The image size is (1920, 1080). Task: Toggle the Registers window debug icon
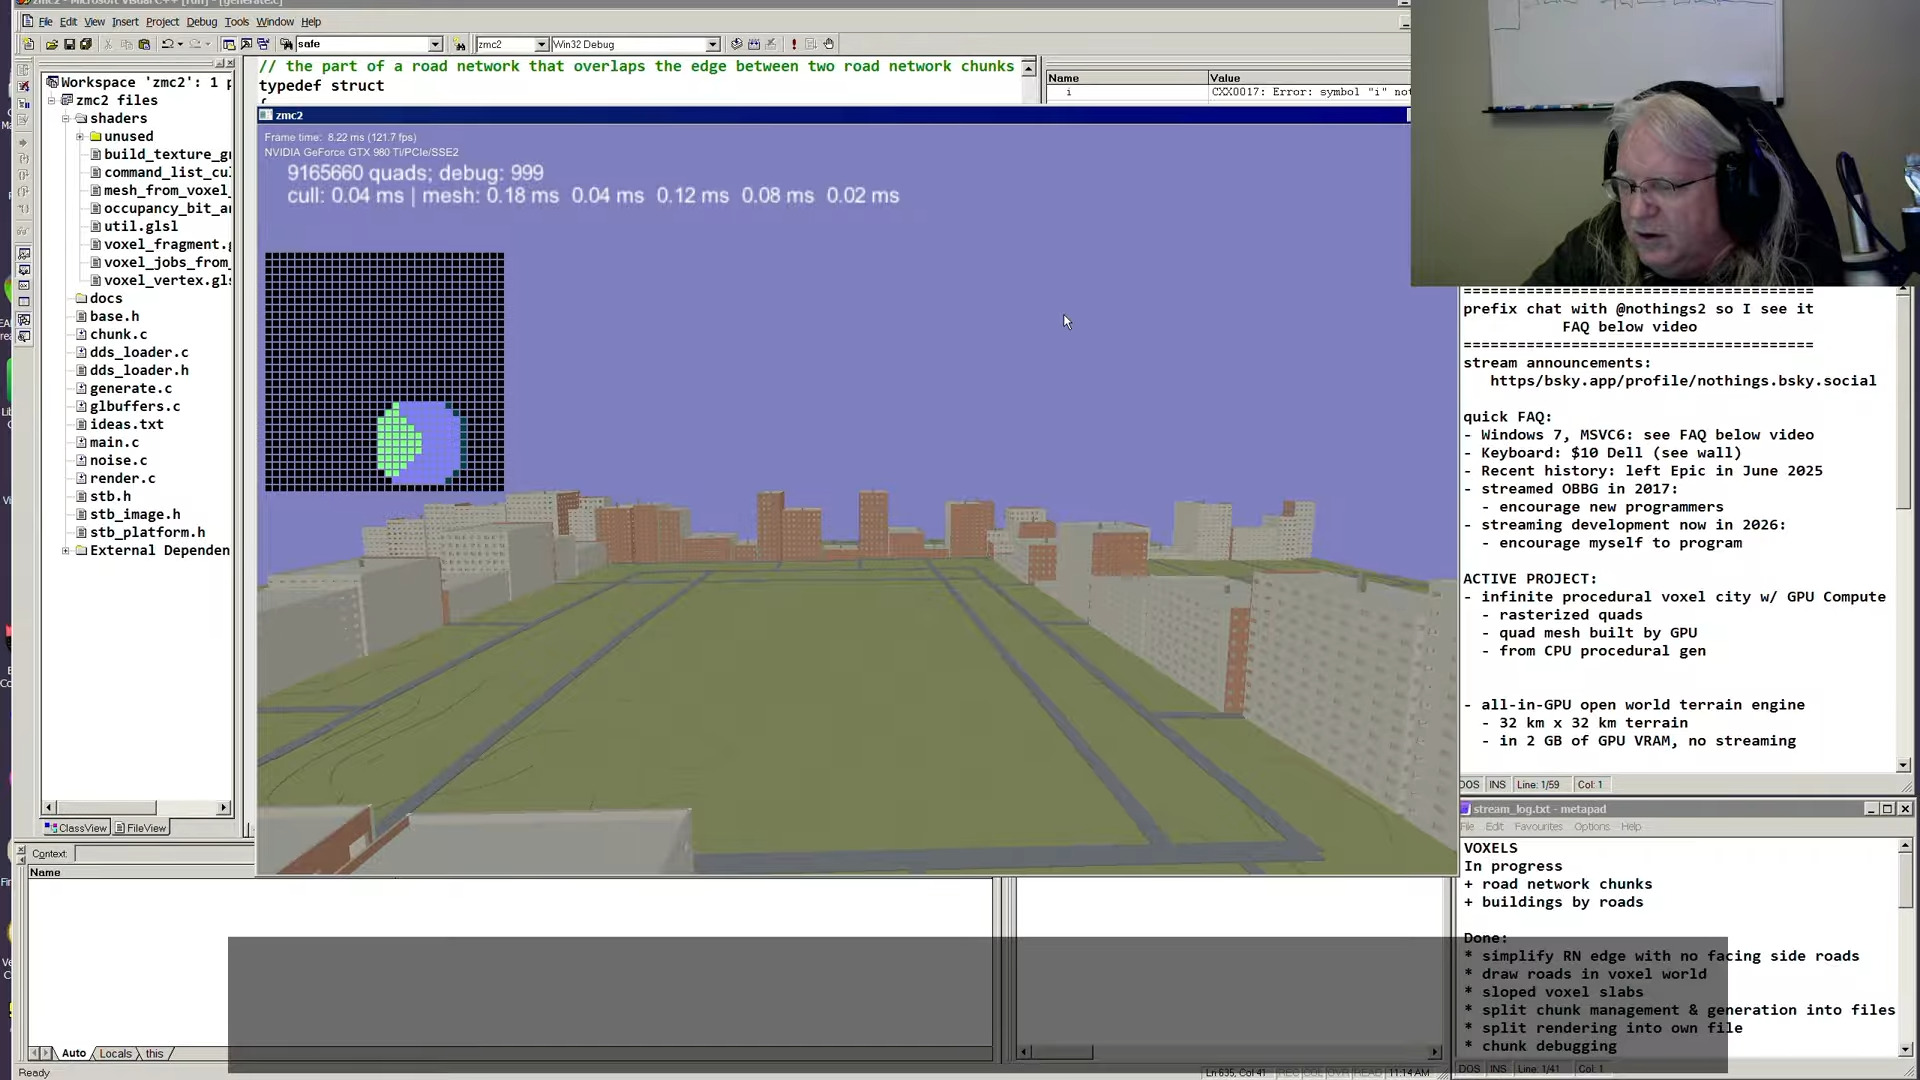(23, 286)
